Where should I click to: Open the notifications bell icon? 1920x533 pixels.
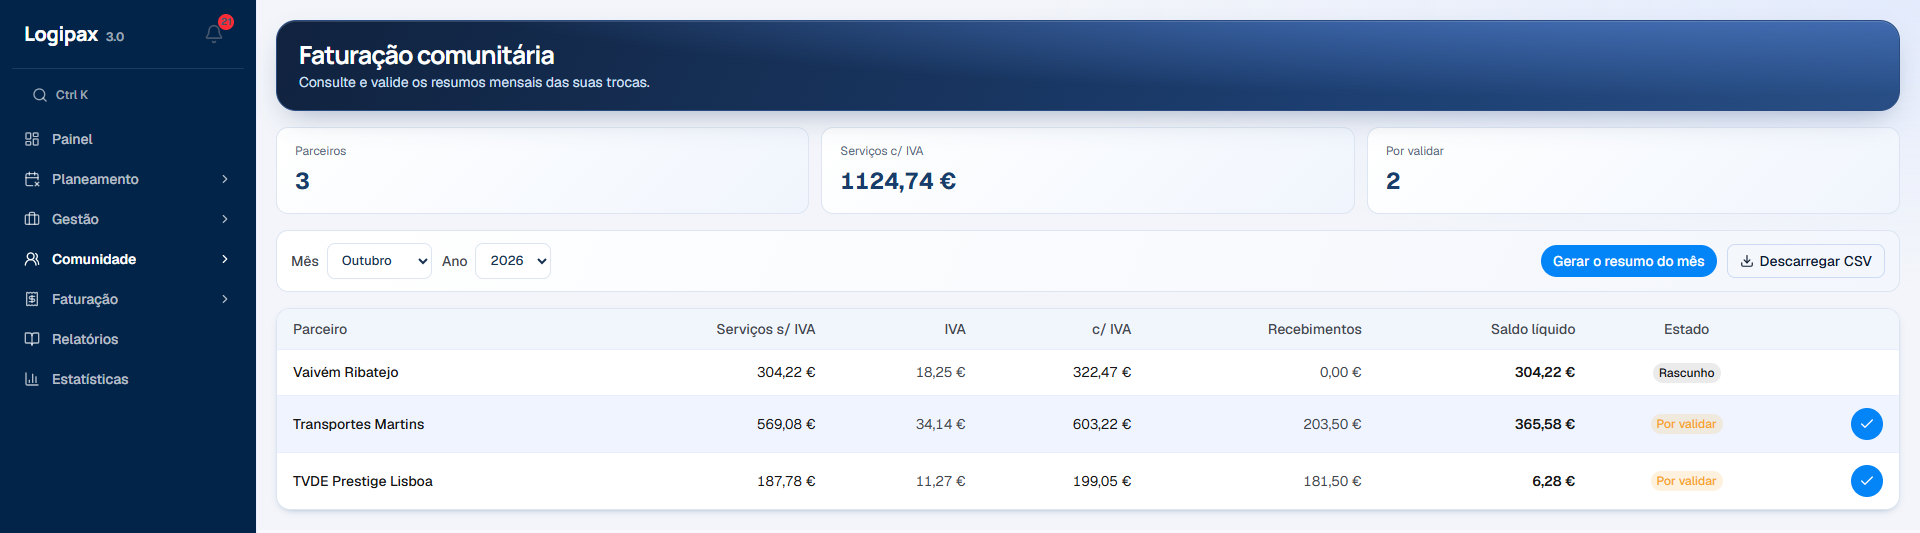(x=214, y=34)
